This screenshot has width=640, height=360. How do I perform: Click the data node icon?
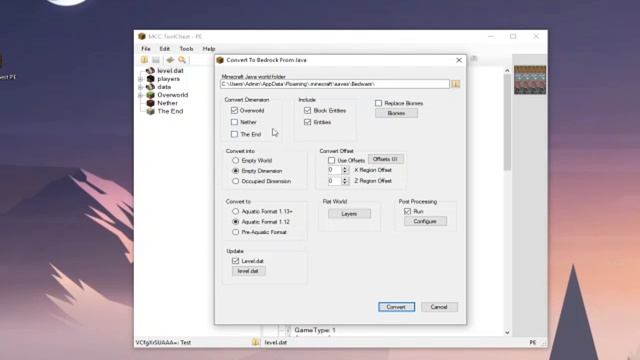[x=150, y=87]
